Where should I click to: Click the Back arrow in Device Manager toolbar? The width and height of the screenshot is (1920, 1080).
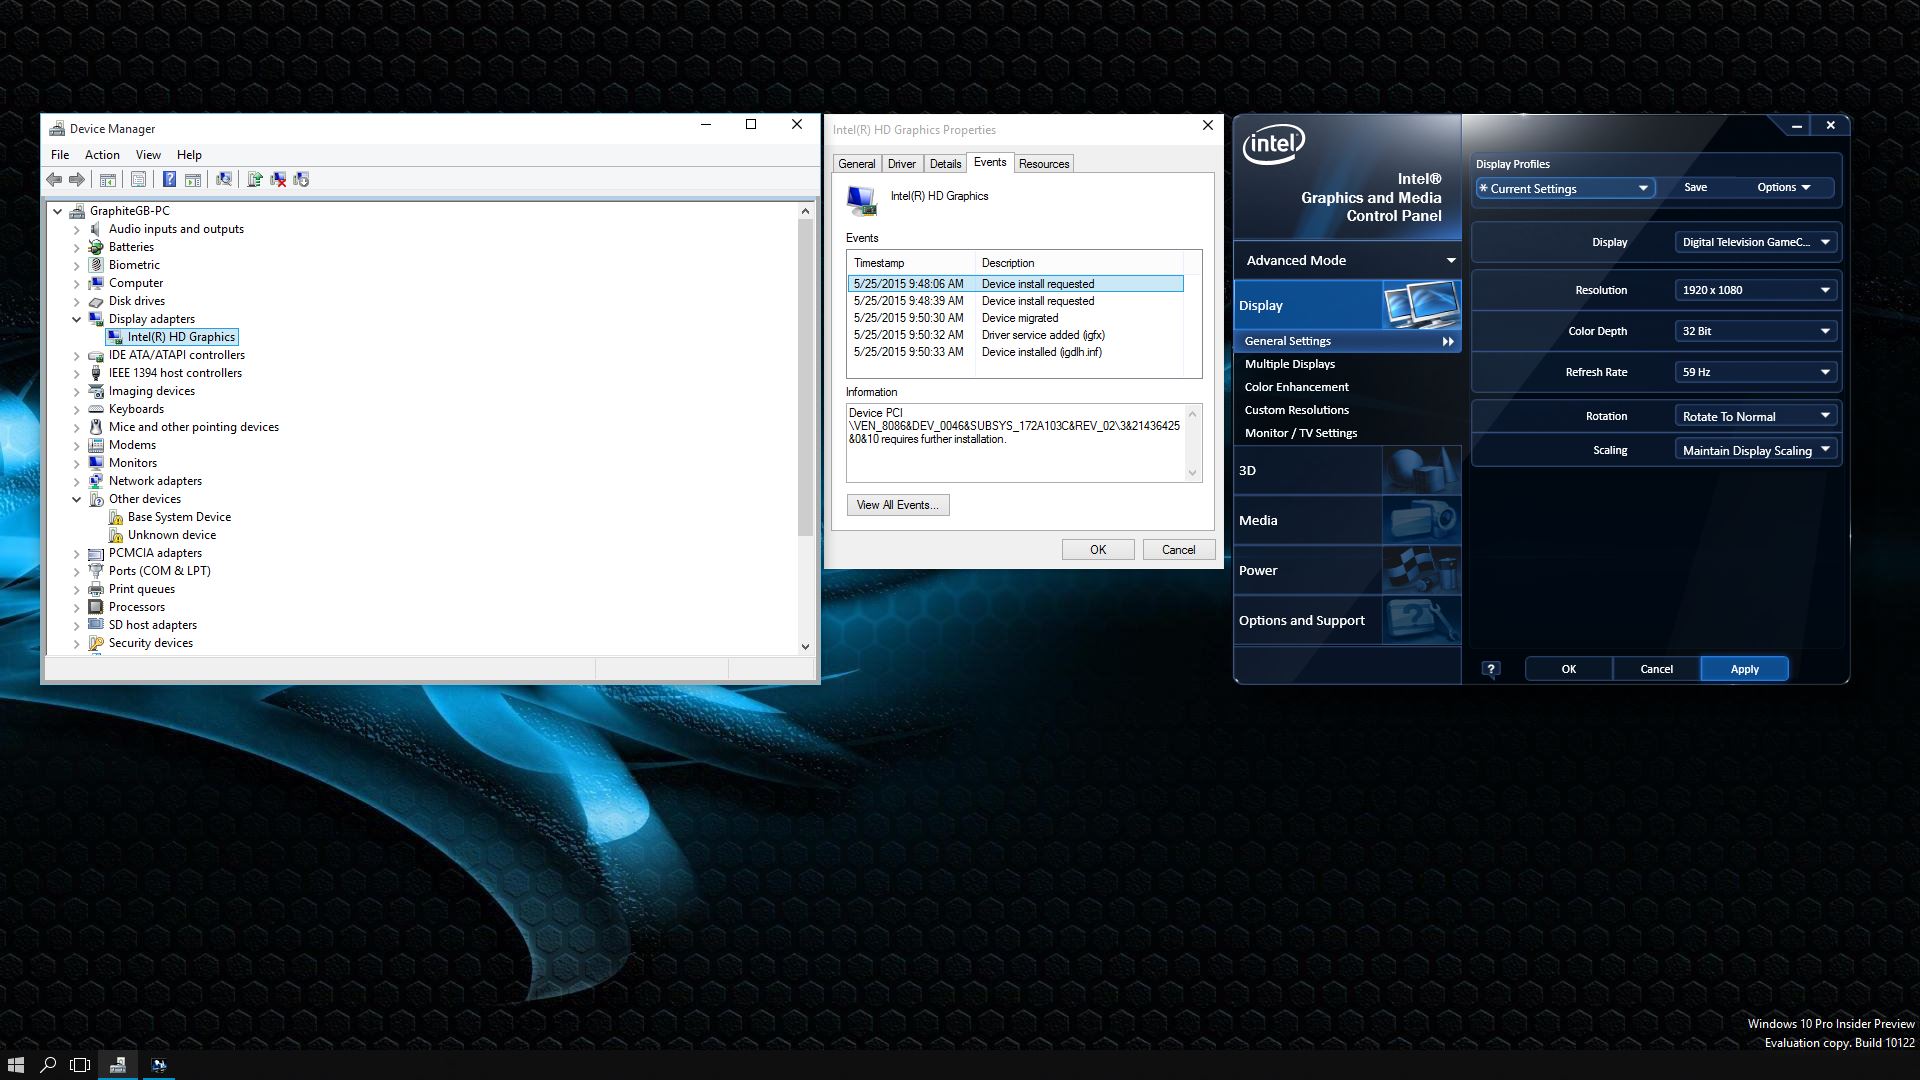coord(54,179)
